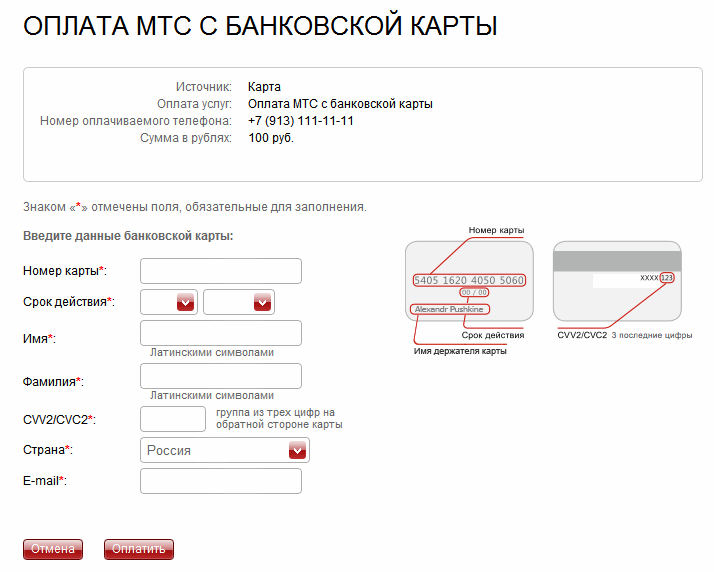Click the card number input field

pyautogui.click(x=221, y=271)
